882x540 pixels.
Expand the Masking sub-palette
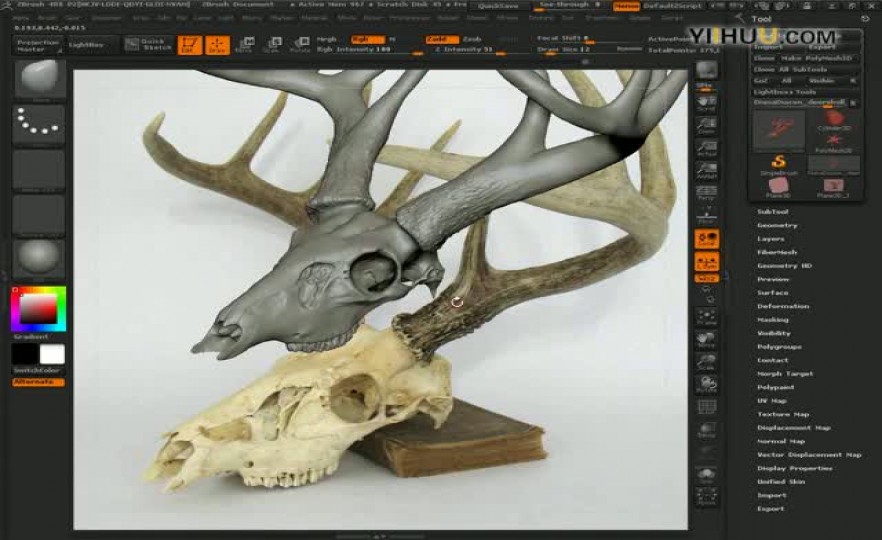(x=772, y=320)
